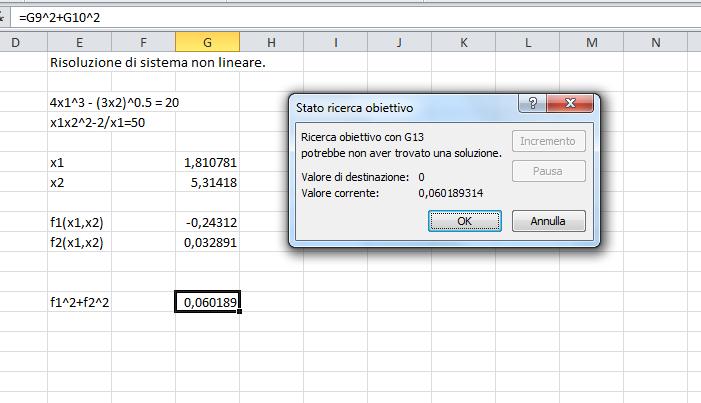Select the active cell showing 0,060189
The image size is (701, 403).
click(x=207, y=302)
